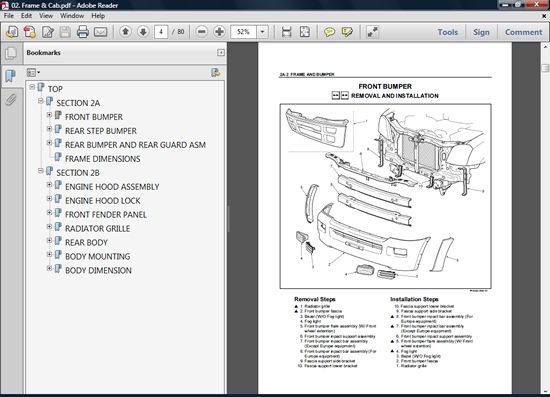550x397 pixels.
Task: Go to next page with down arrow
Action: [143, 32]
